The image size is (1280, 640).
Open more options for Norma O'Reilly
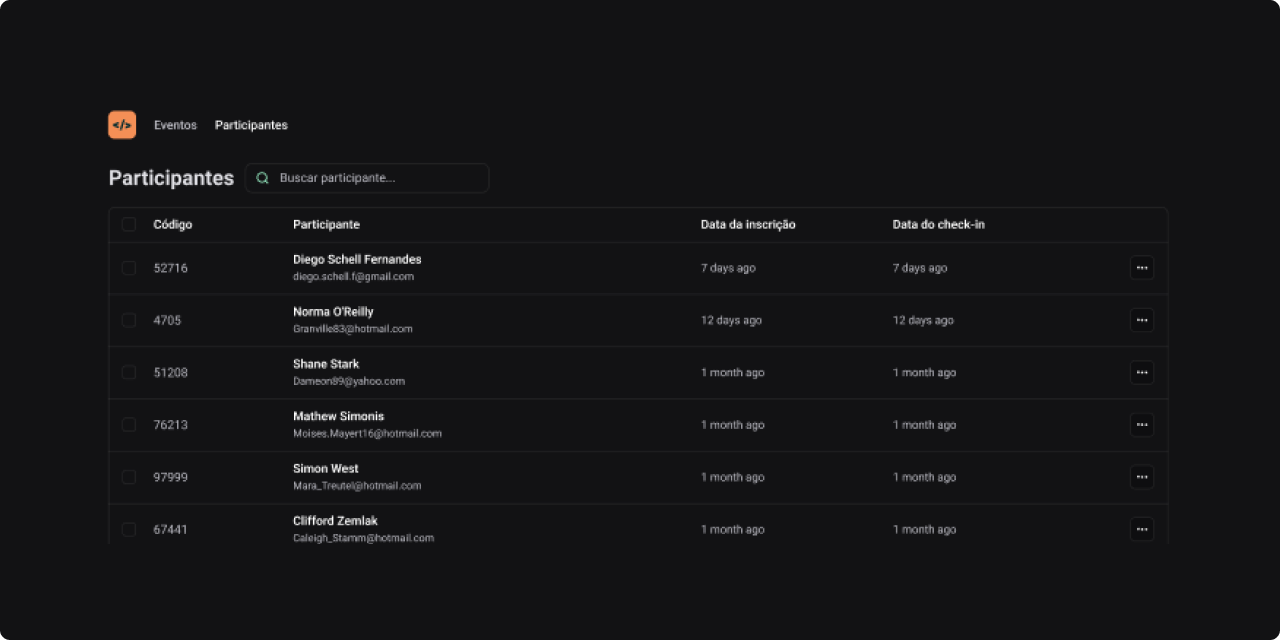[x=1141, y=320]
